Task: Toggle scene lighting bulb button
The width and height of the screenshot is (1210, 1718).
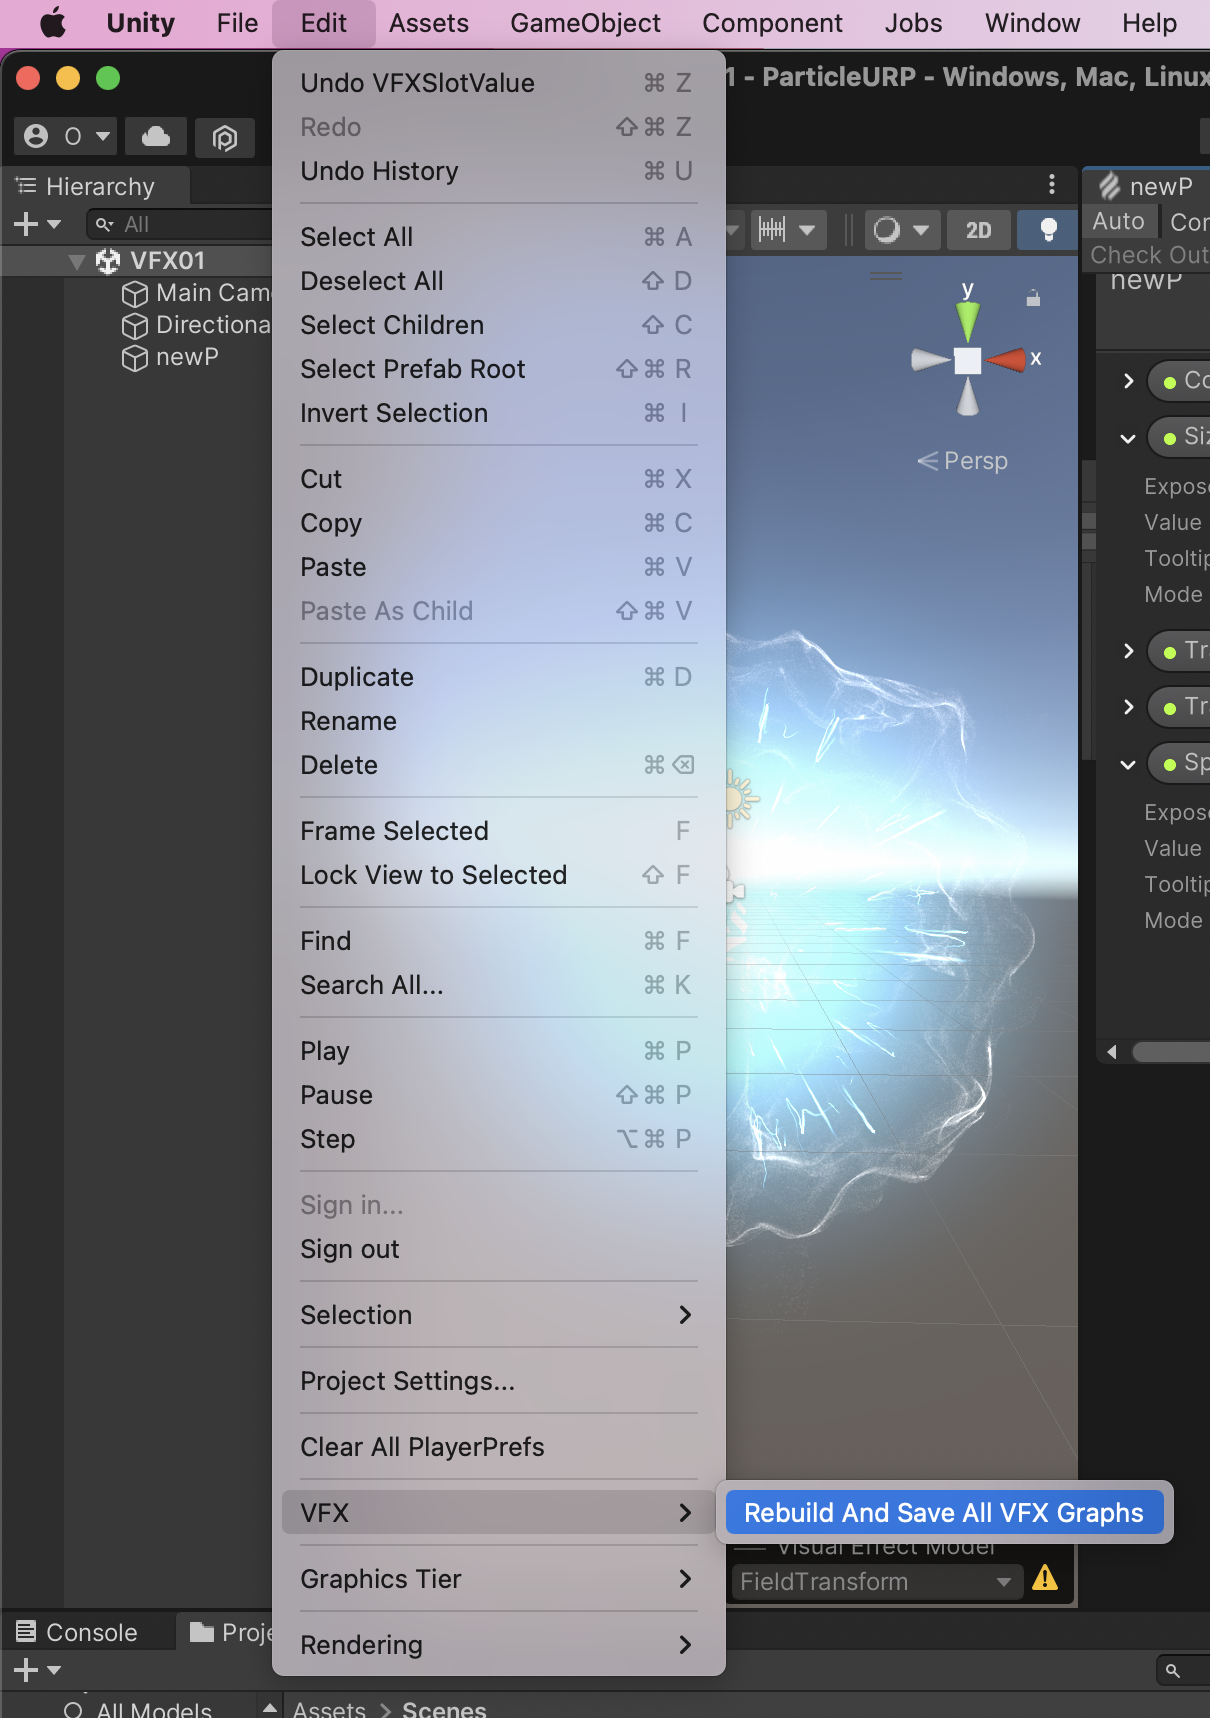Action: (1047, 230)
